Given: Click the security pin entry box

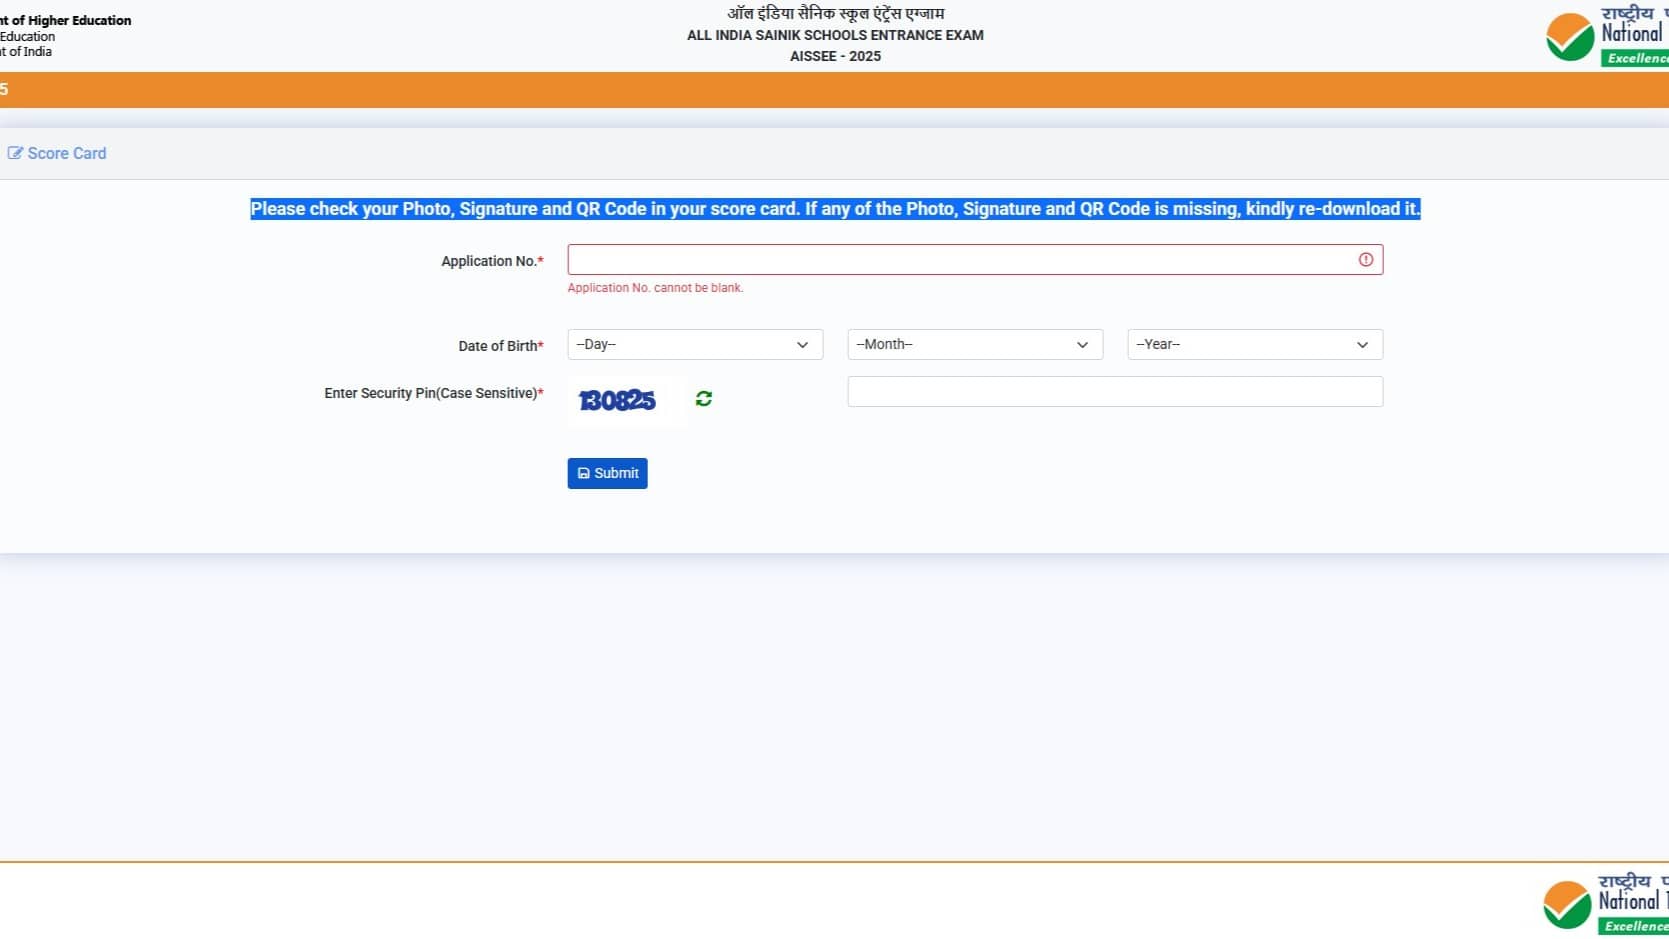Looking at the screenshot, I should click(1114, 391).
